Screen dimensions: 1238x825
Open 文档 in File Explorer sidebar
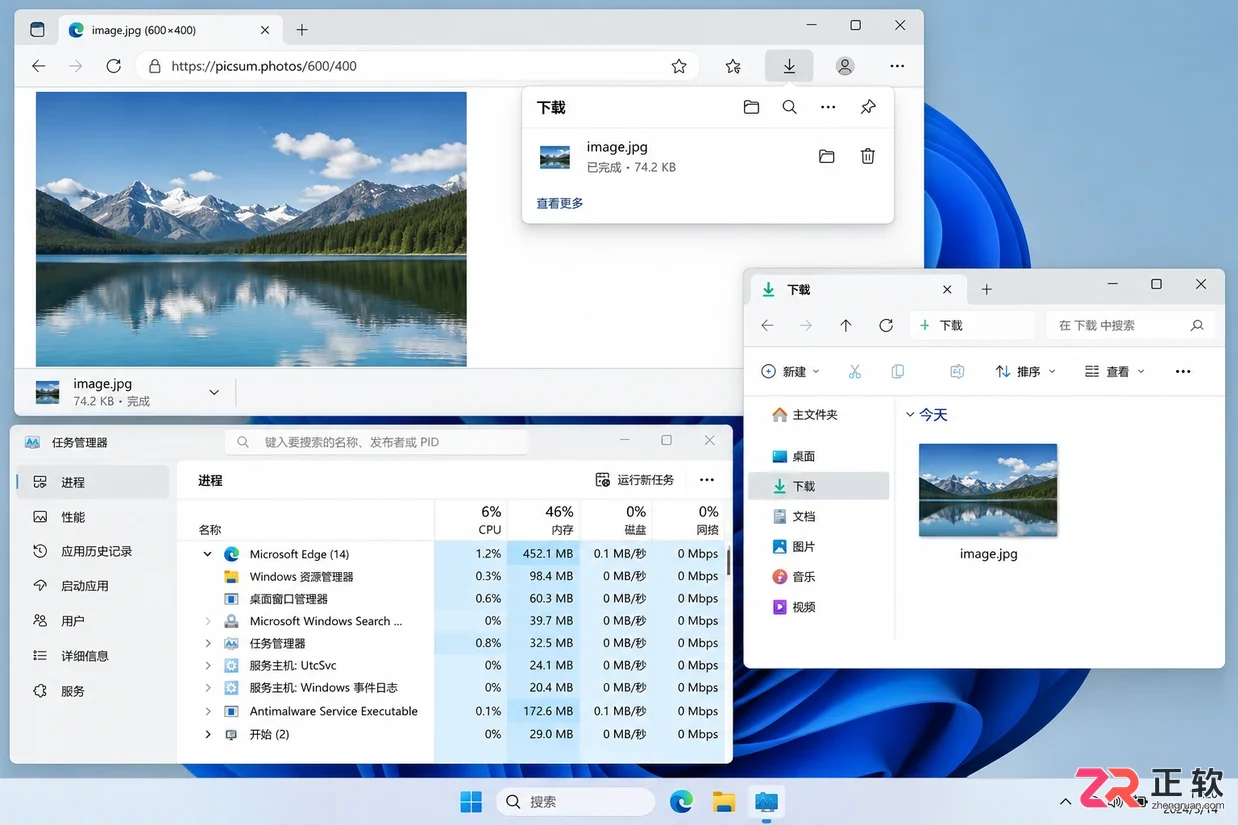coord(819,516)
